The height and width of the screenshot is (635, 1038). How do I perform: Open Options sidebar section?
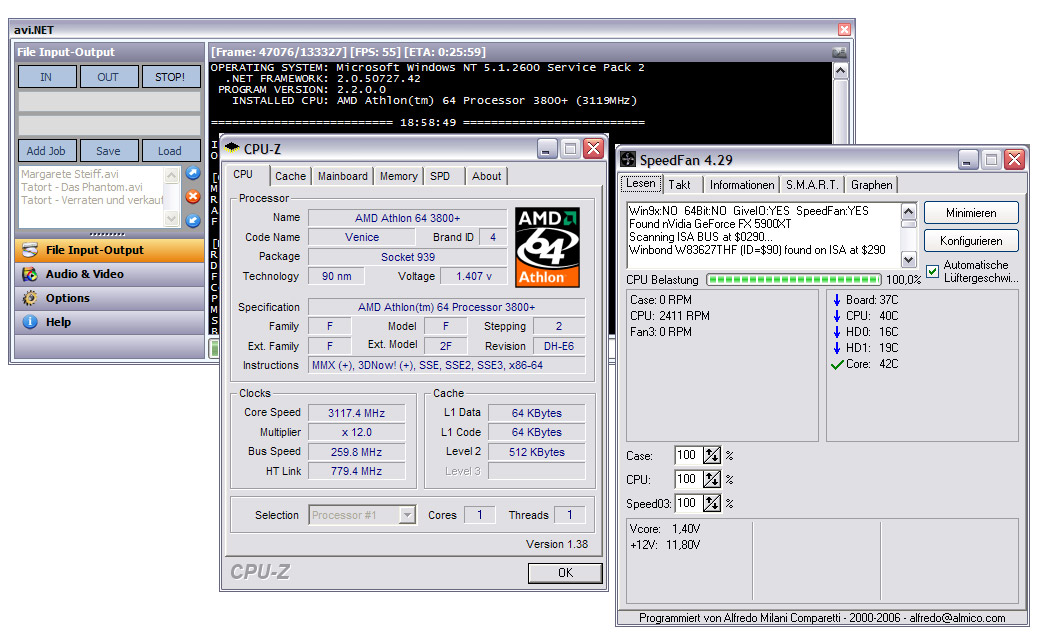[109, 298]
